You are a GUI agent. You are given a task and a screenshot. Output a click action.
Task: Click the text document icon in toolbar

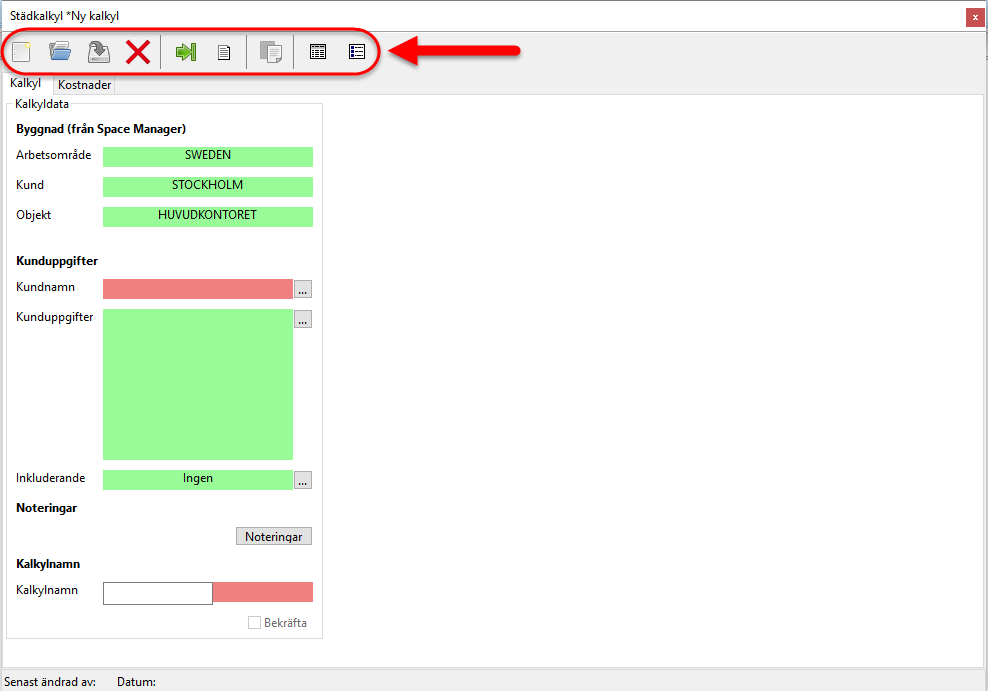tap(224, 52)
